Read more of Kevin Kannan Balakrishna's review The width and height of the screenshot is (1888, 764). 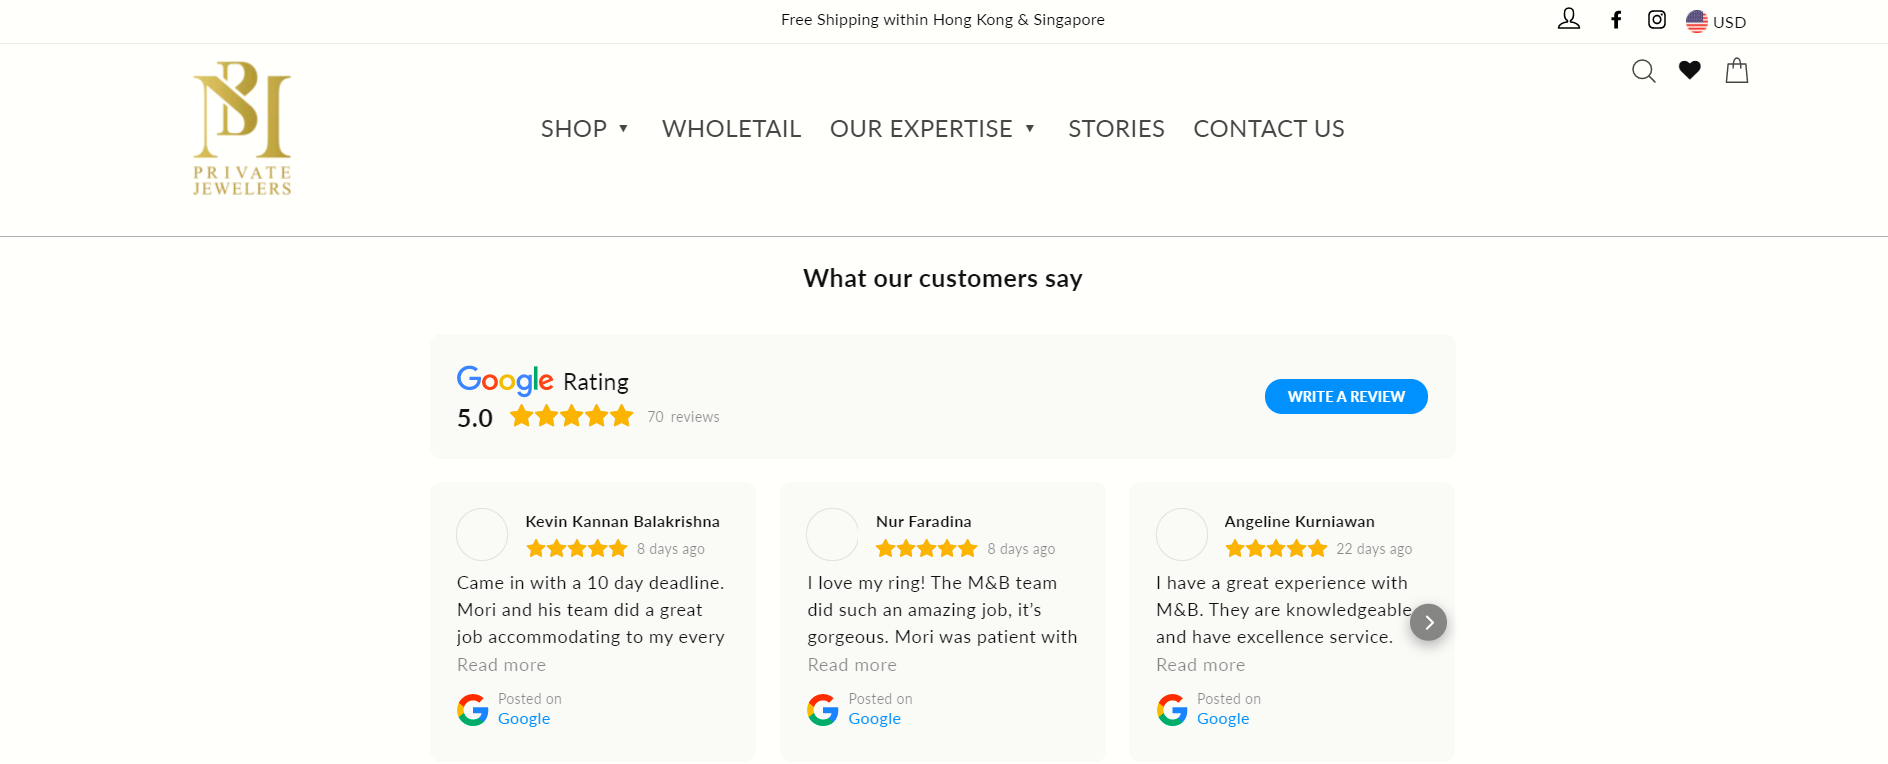[x=501, y=665]
